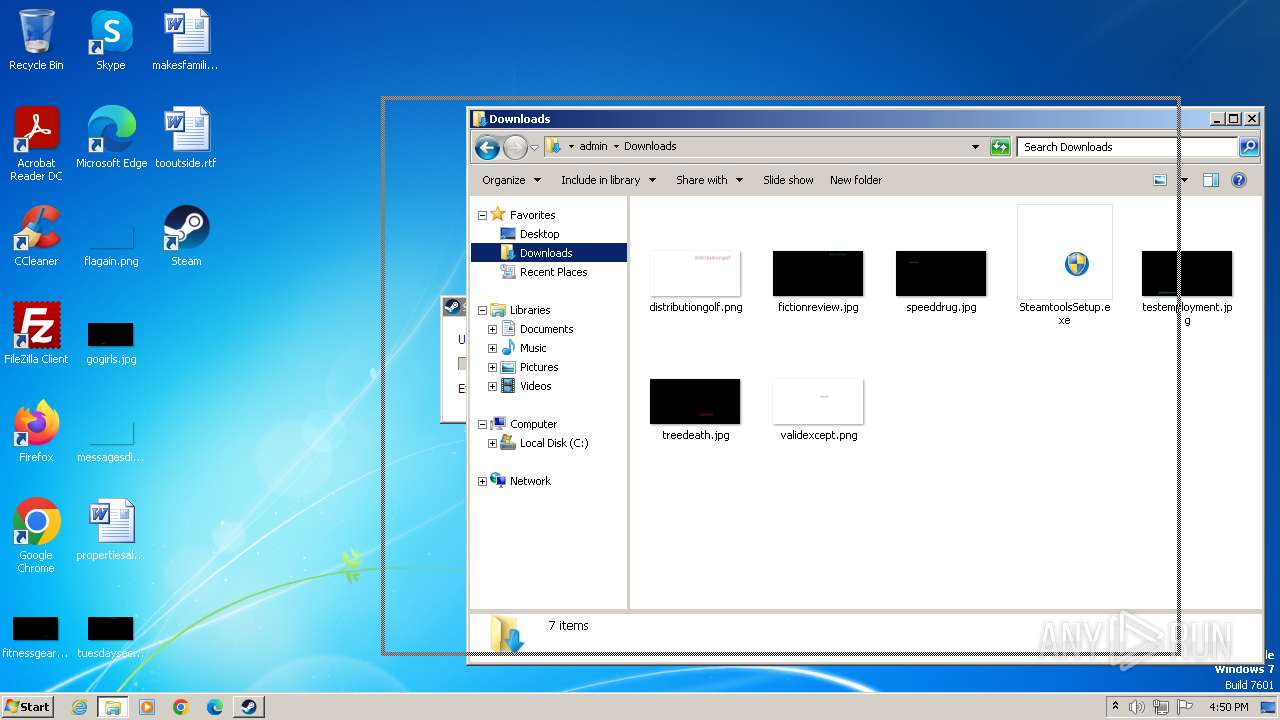Select tuesdaysec file on desktop

(x=111, y=637)
